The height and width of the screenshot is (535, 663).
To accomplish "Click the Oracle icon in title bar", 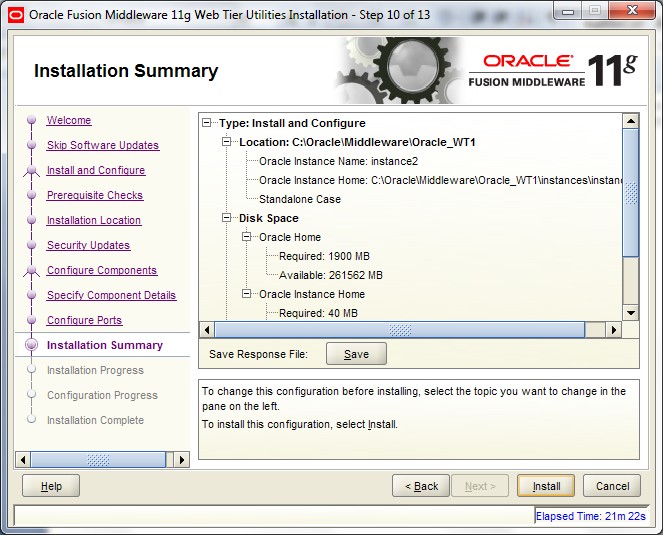I will [16, 15].
